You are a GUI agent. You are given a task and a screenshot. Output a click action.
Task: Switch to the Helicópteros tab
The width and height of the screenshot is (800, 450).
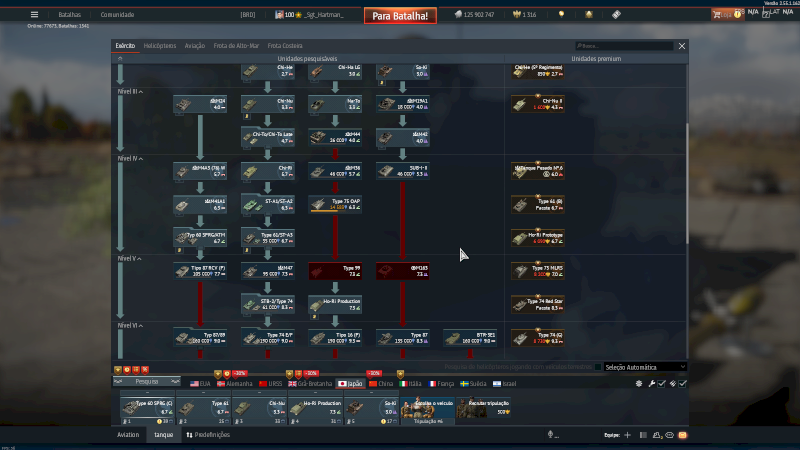[x=160, y=46]
